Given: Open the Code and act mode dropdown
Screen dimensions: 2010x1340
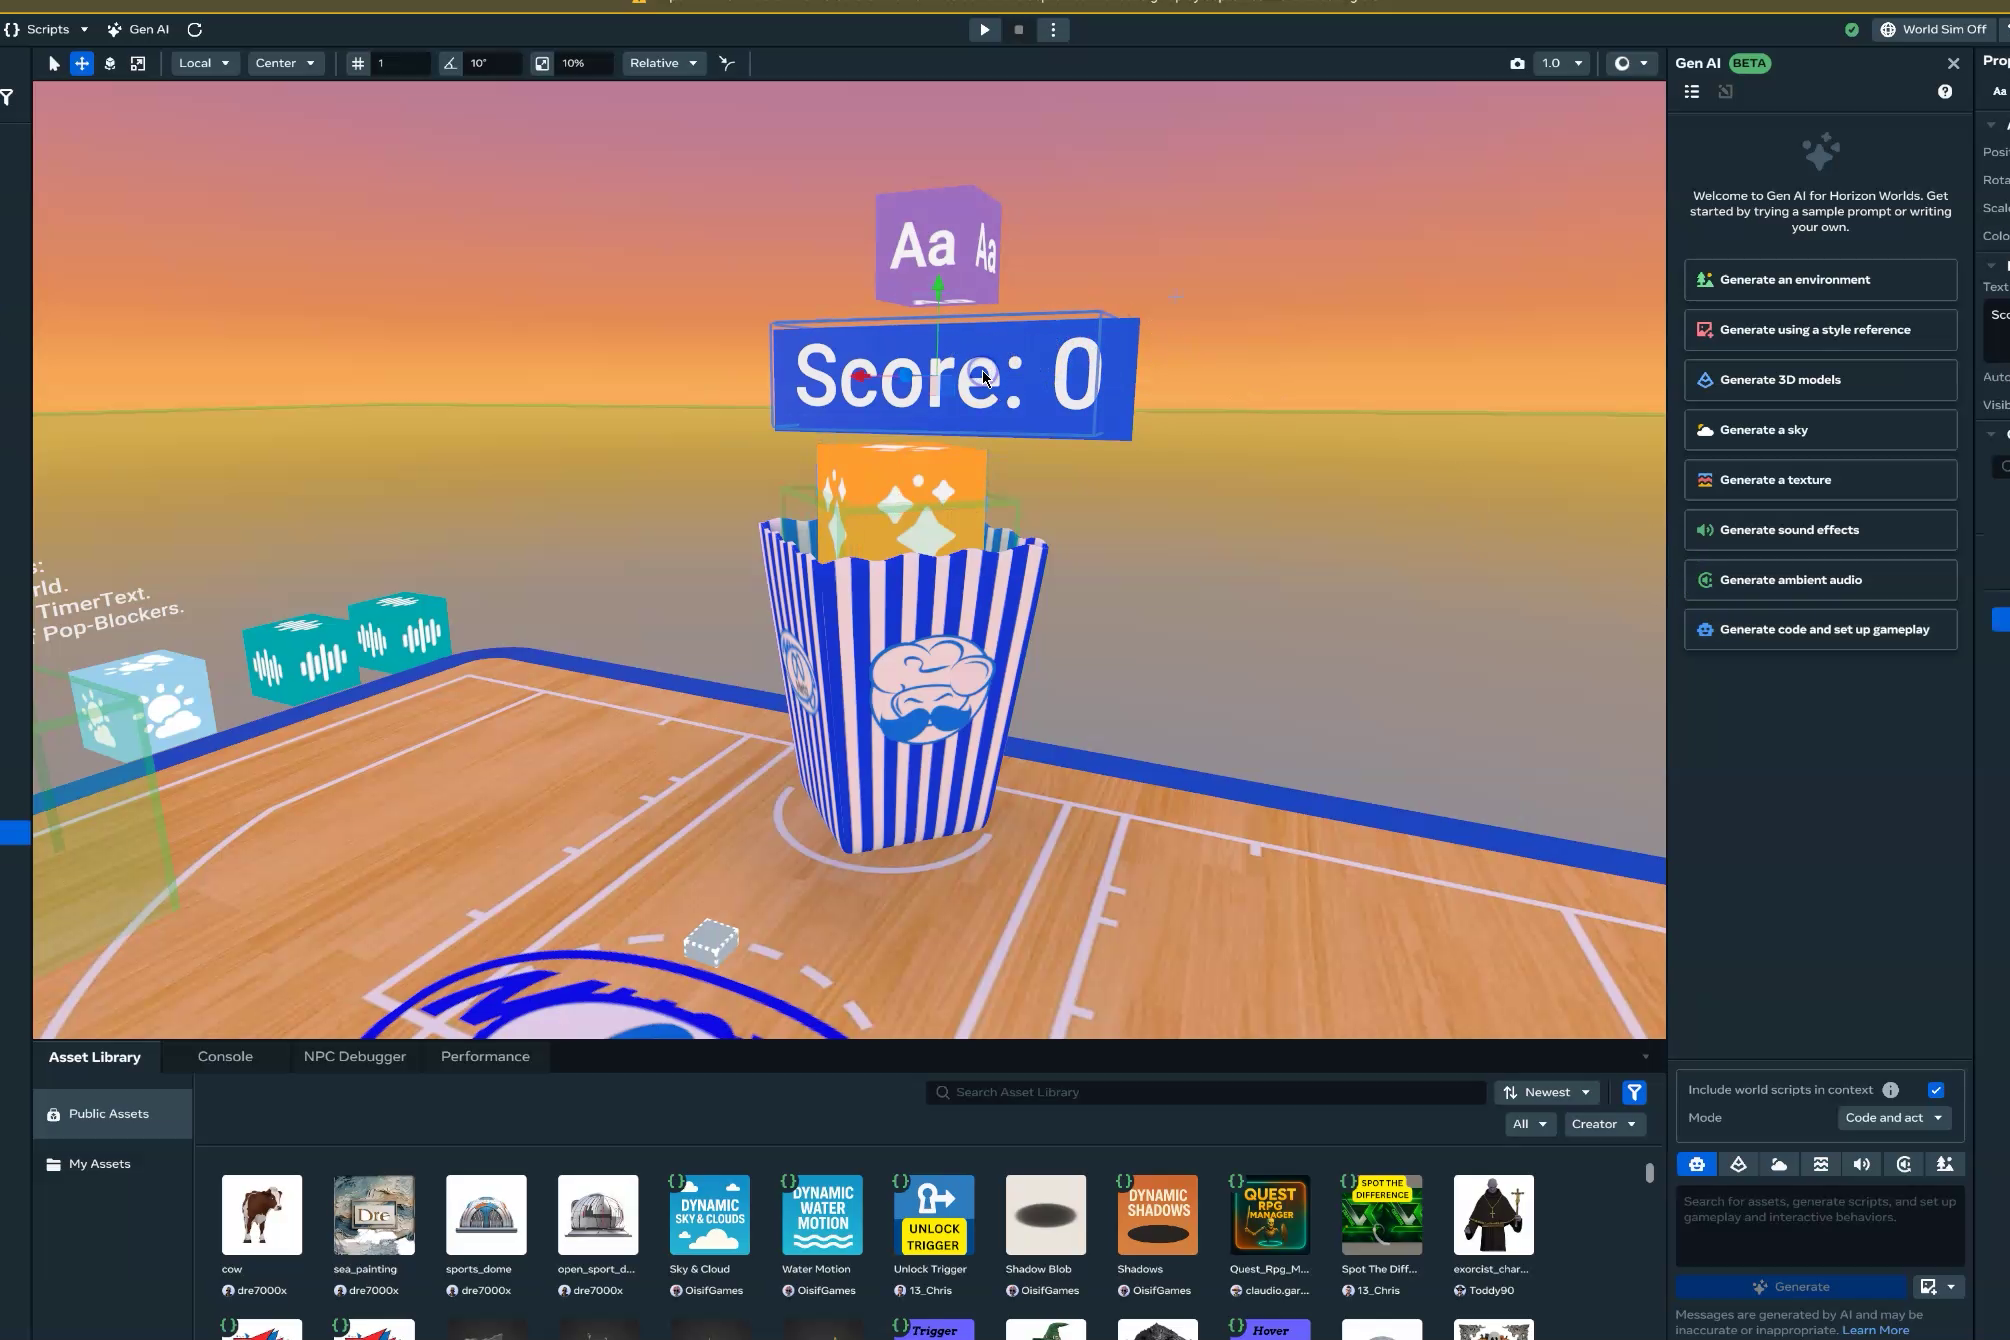Looking at the screenshot, I should click(1894, 1117).
